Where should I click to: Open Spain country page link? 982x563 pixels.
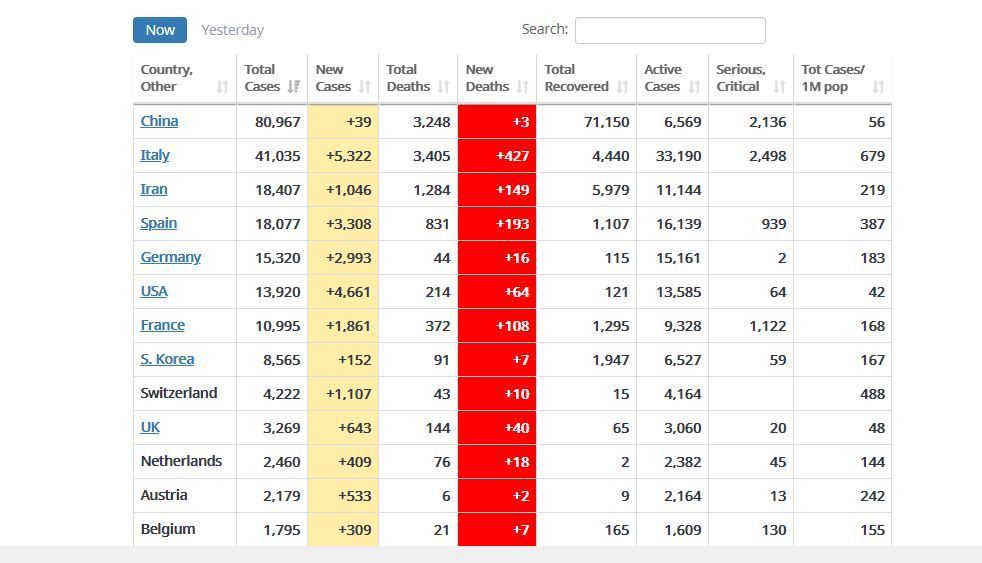[x=158, y=223]
